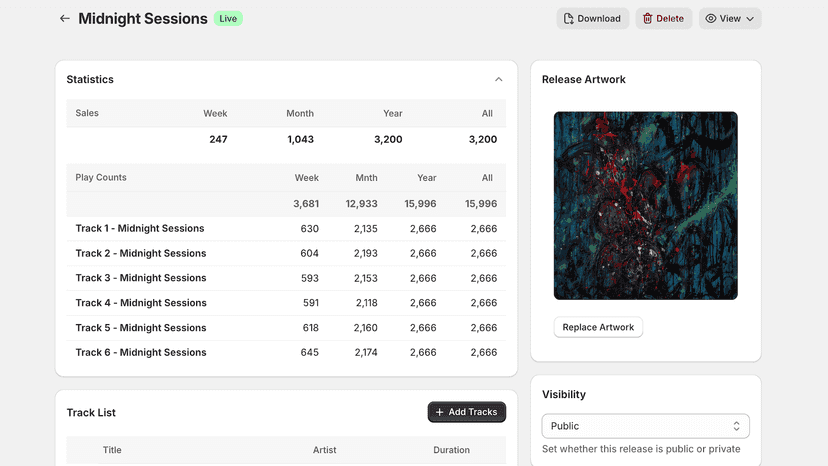Click the total weekly plays 3,681
Screen dimensions: 828x466
tap(306, 204)
